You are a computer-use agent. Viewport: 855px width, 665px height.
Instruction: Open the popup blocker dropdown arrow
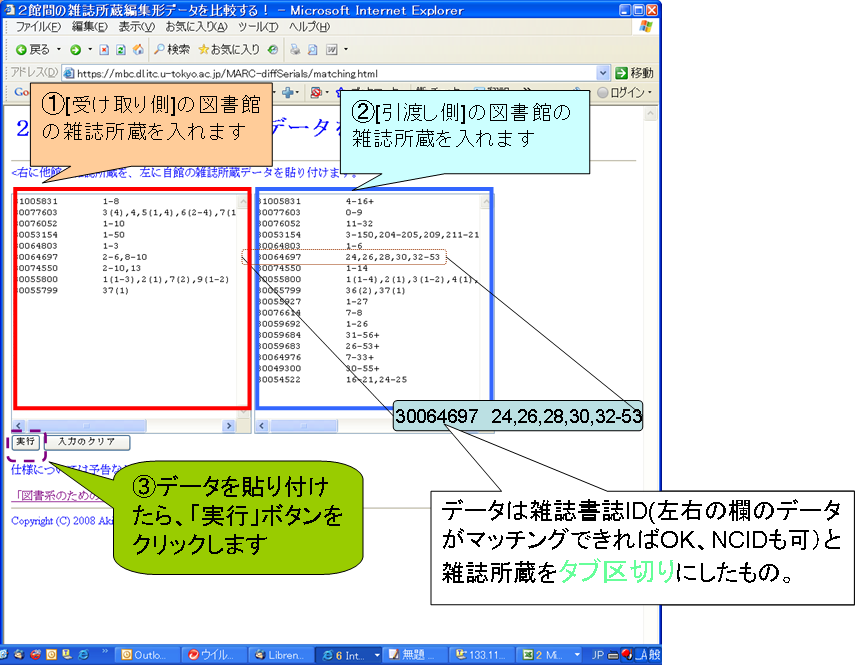click(327, 93)
